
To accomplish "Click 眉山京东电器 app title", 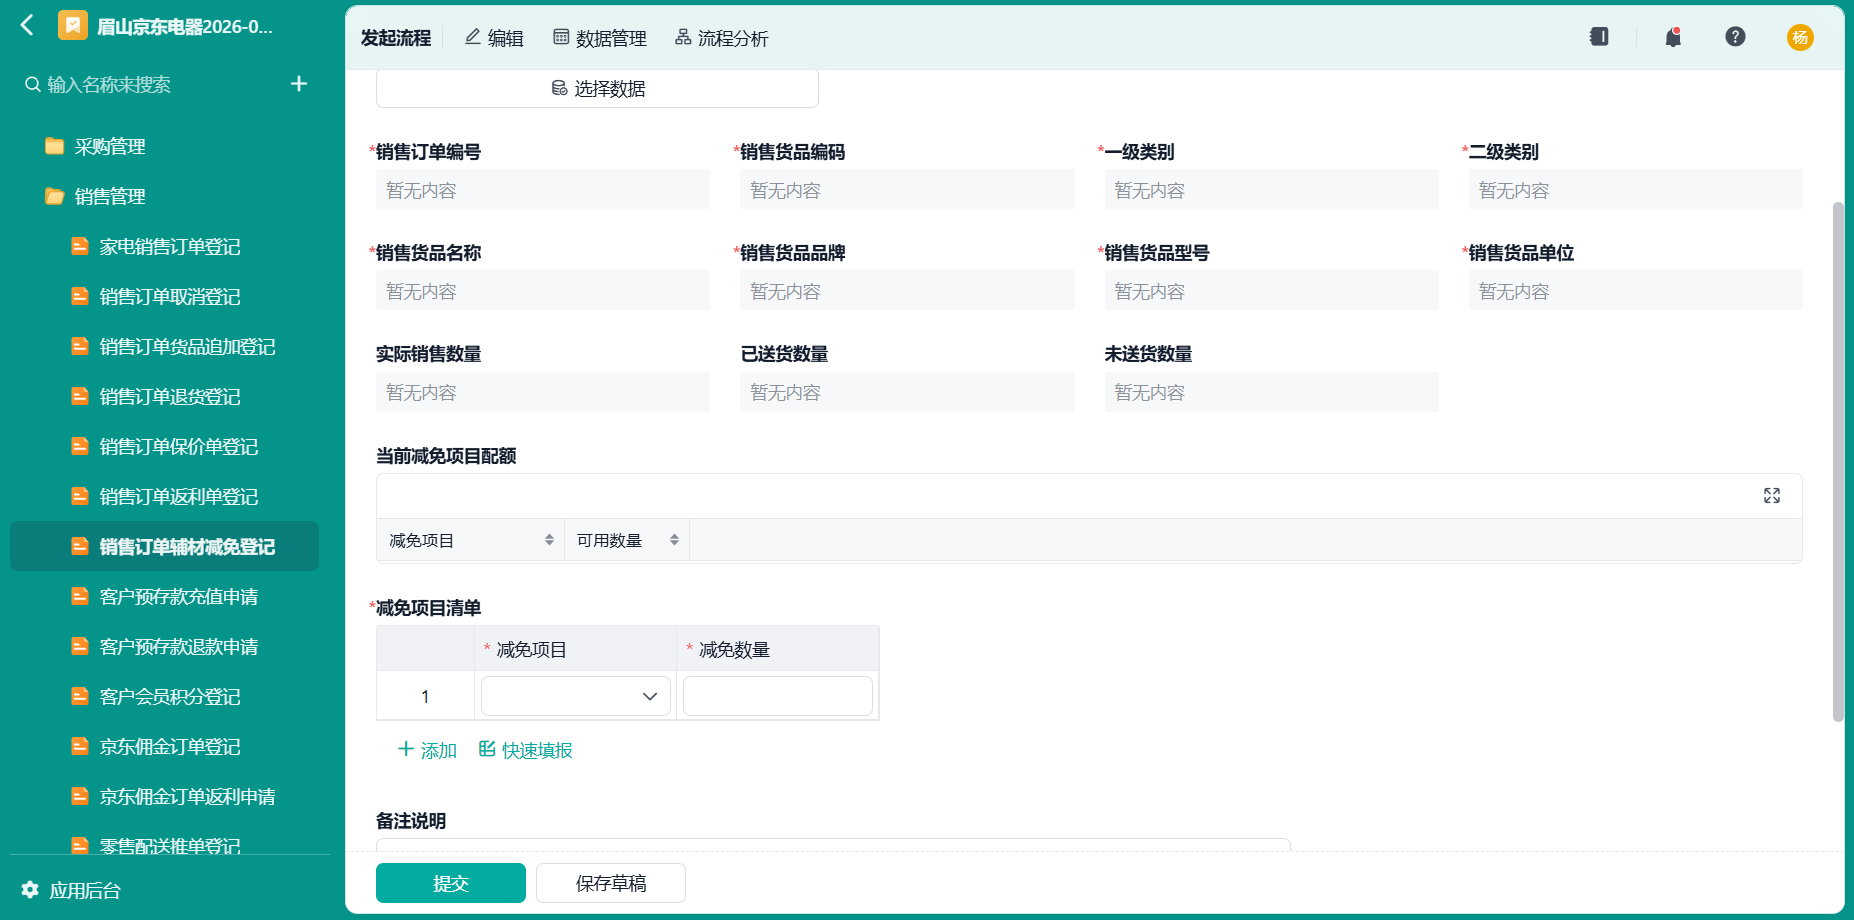I will point(185,27).
